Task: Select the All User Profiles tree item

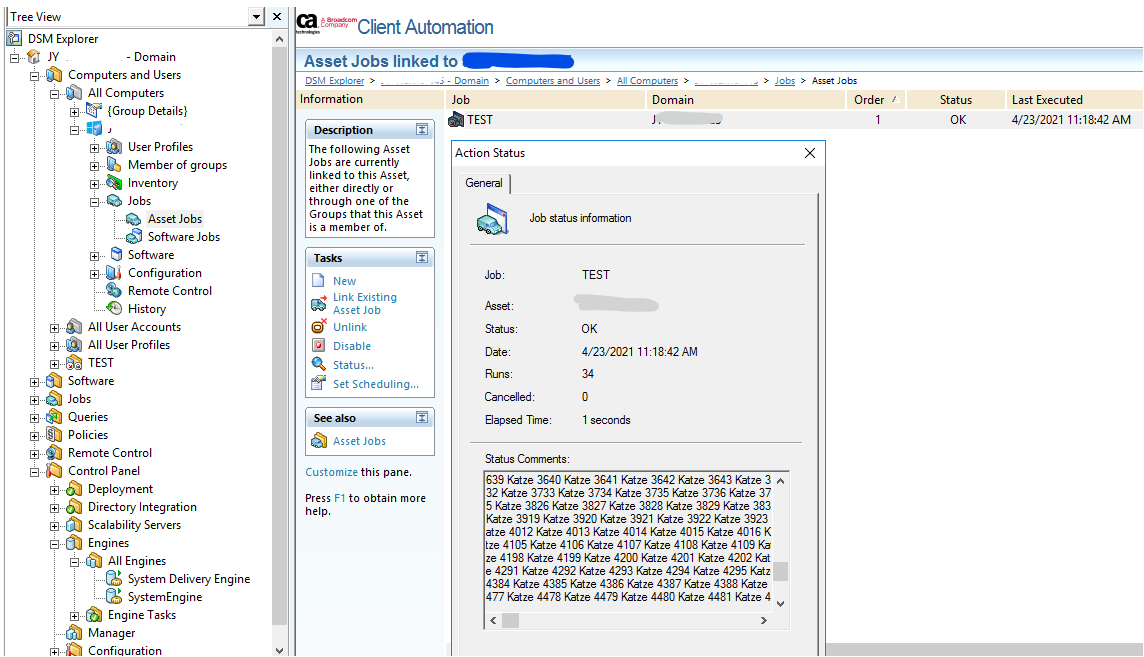Action: tap(129, 345)
